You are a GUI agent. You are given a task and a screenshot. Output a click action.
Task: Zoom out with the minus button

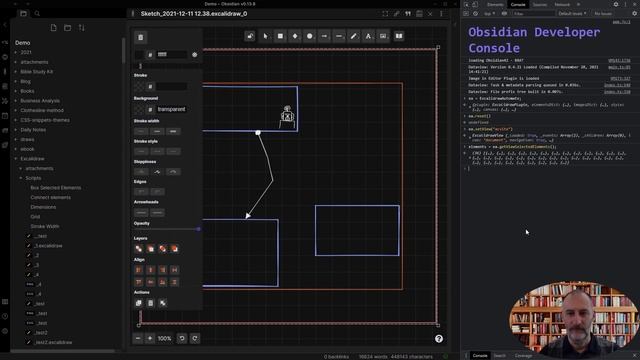(138, 338)
